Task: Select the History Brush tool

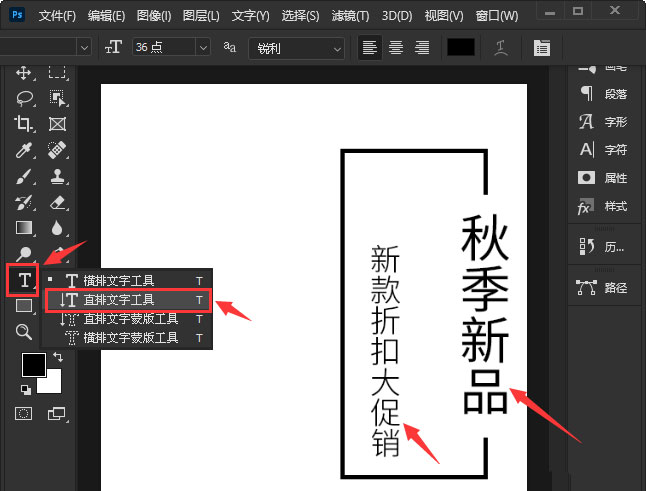Action: pos(23,202)
